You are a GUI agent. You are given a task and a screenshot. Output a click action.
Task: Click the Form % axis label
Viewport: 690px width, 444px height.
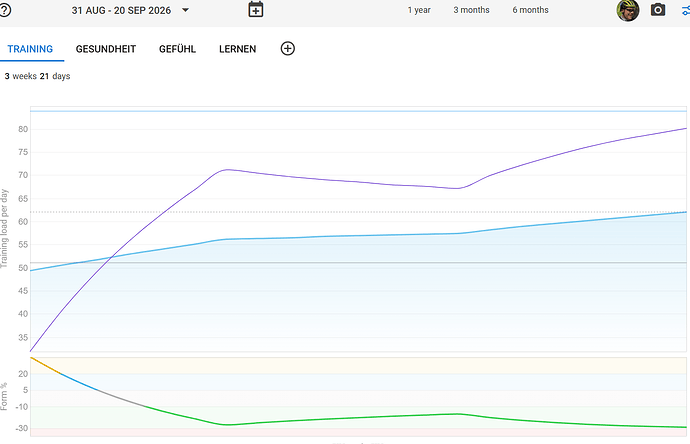[x=4, y=396]
